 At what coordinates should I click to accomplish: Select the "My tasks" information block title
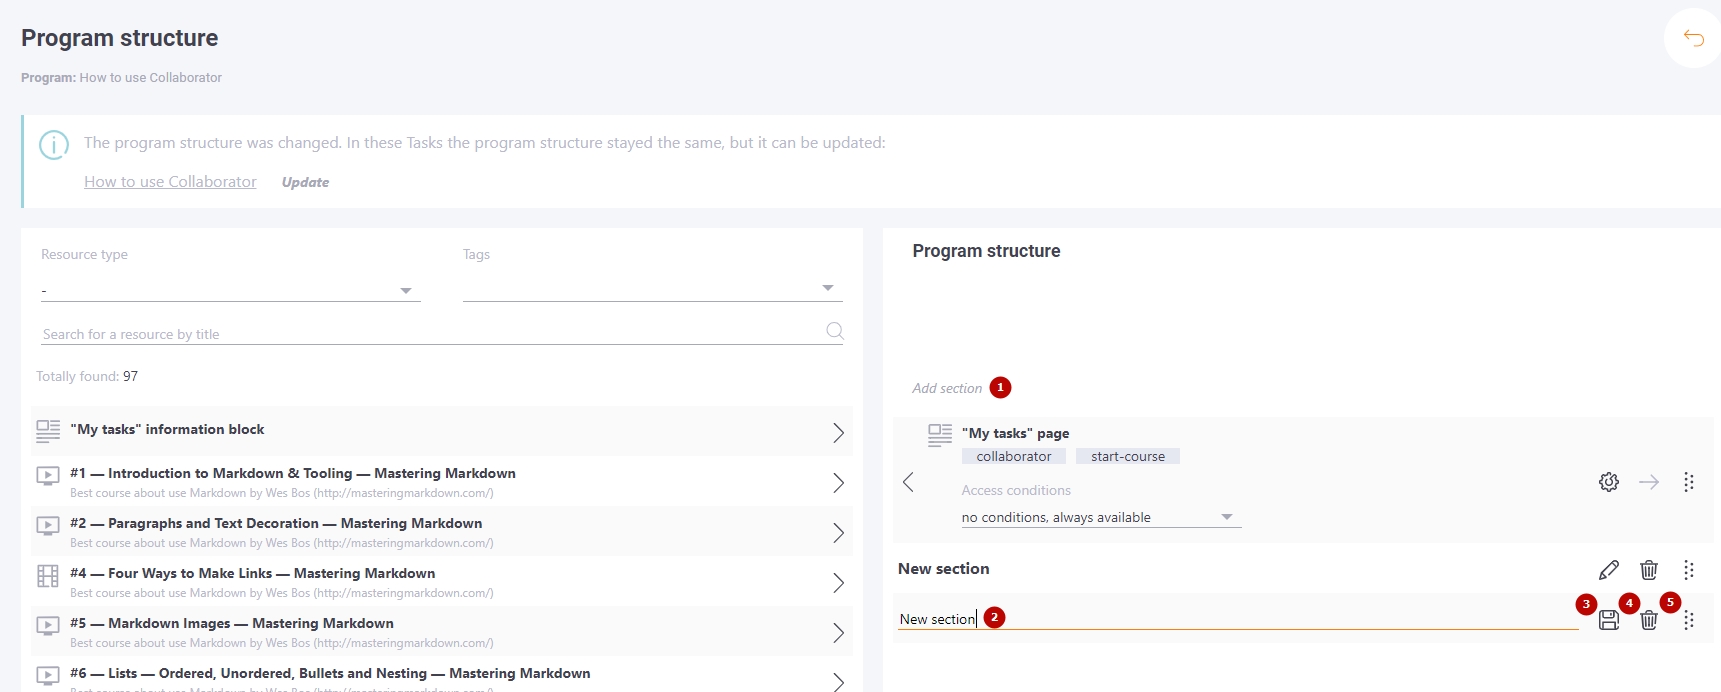point(168,429)
